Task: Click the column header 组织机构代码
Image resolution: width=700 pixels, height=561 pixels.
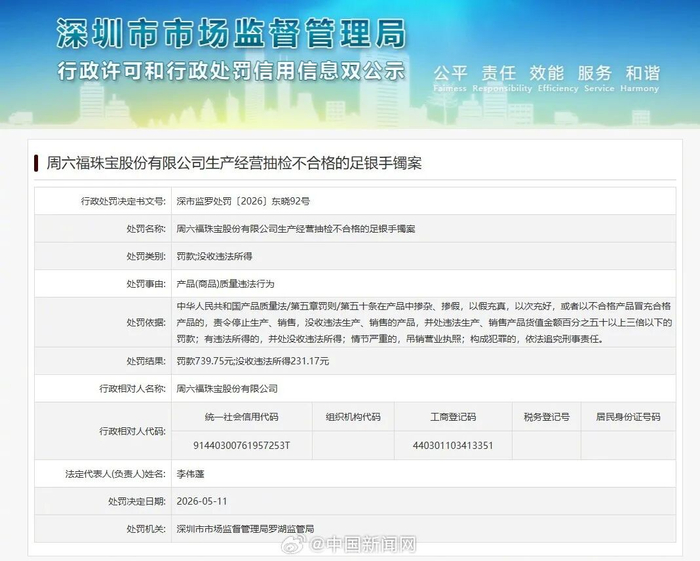Action: 353,417
